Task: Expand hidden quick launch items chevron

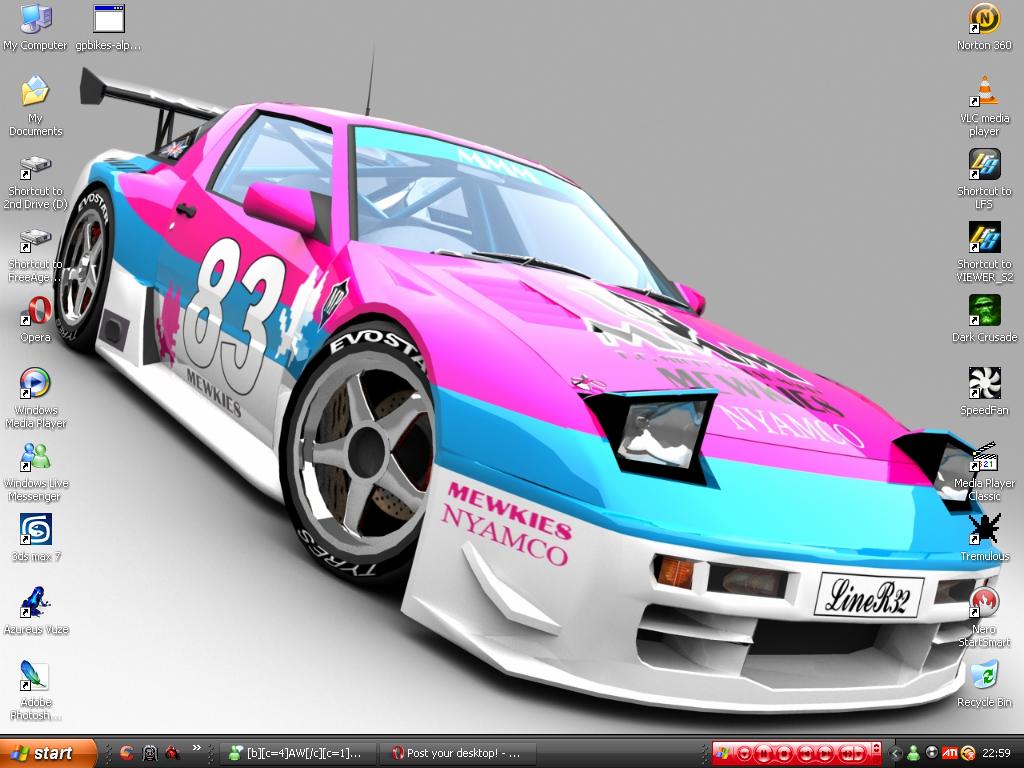Action: click(197, 748)
